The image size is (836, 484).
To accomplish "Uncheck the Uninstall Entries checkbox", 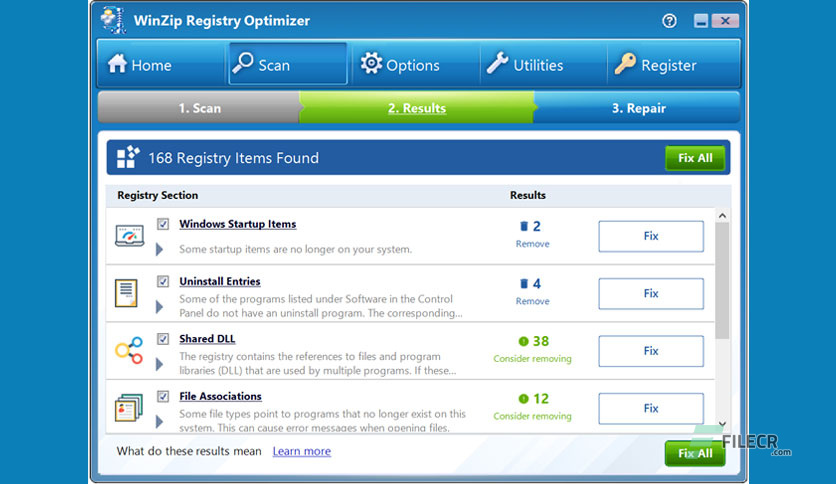I will point(163,281).
